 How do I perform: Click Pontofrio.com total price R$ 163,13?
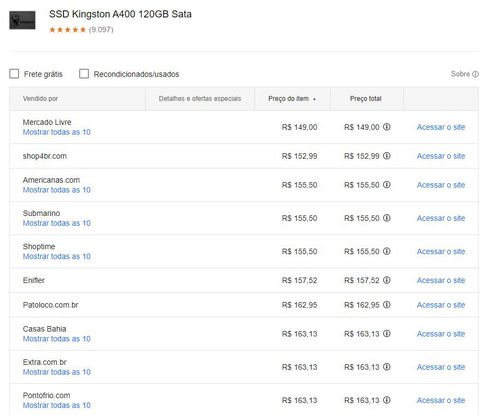point(362,400)
